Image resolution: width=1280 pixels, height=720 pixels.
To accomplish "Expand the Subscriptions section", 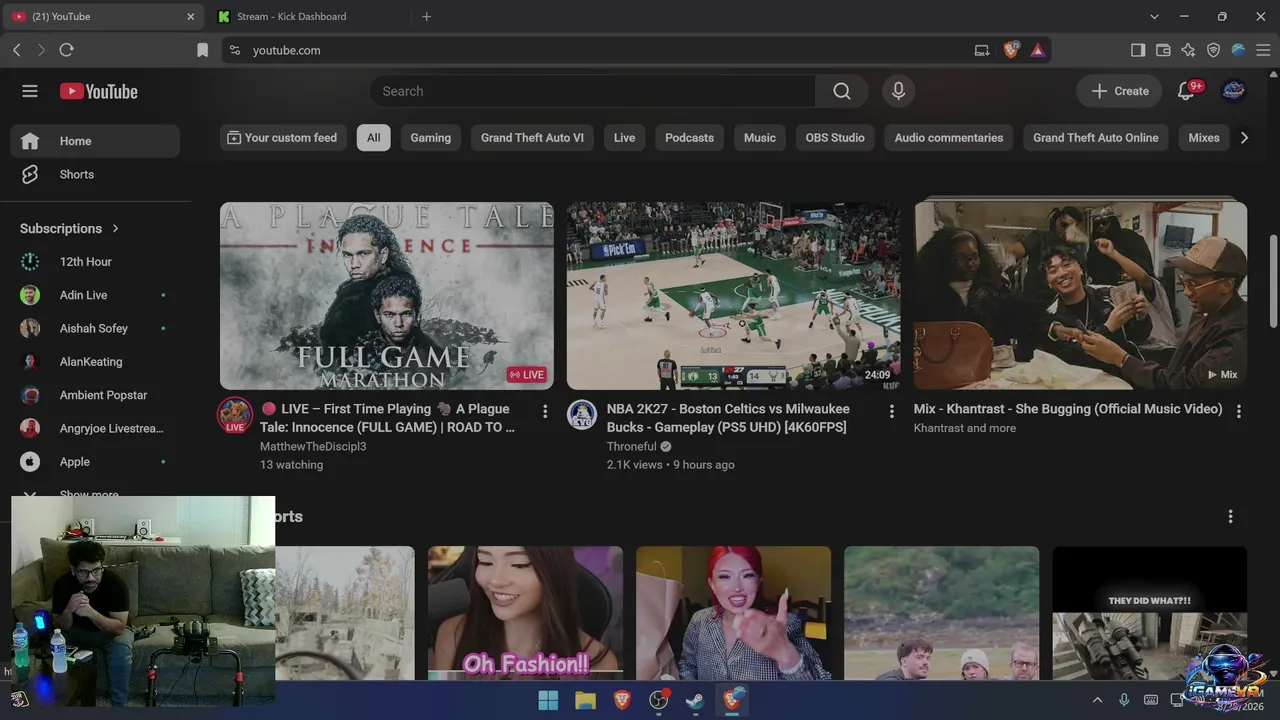I will click(x=70, y=228).
